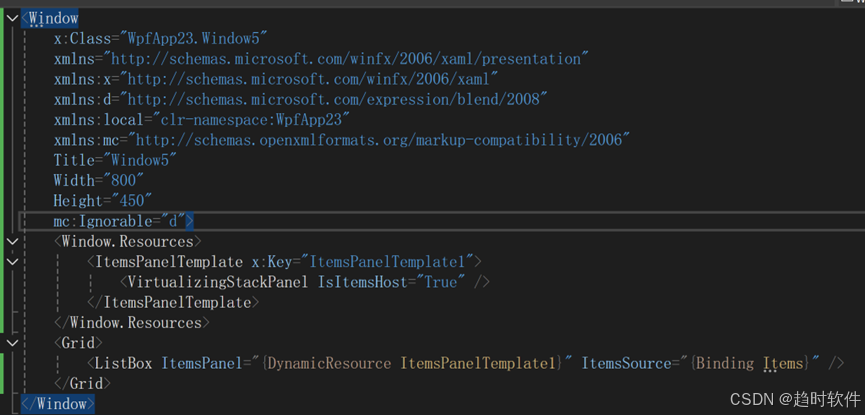
Task: Click the closing </Window> tag
Action: pyautogui.click(x=59, y=404)
